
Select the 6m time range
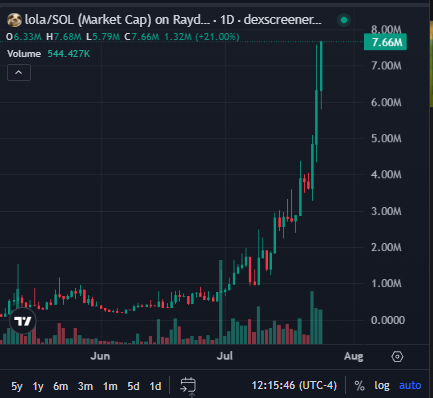[61, 386]
